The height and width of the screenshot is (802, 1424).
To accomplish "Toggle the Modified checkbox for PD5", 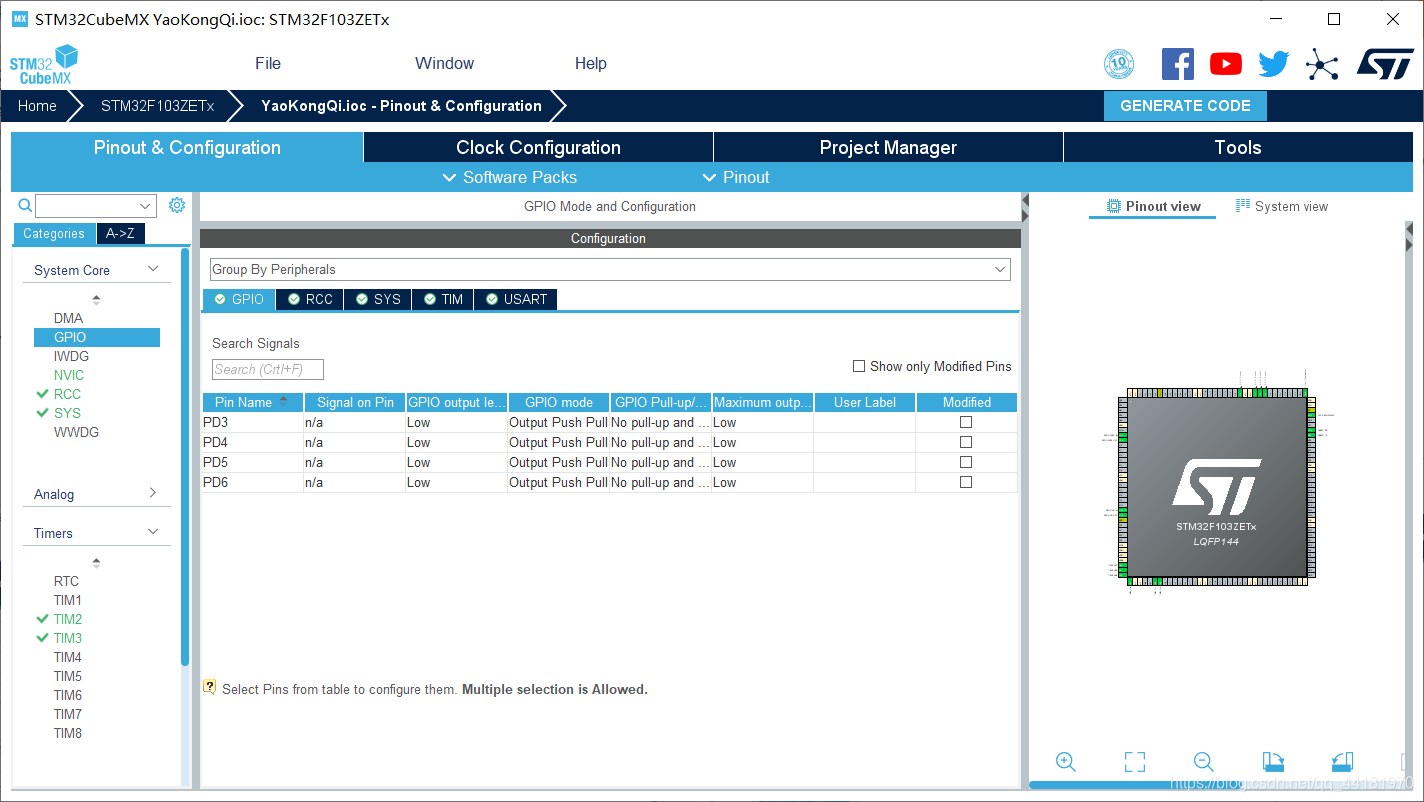I will [x=966, y=462].
